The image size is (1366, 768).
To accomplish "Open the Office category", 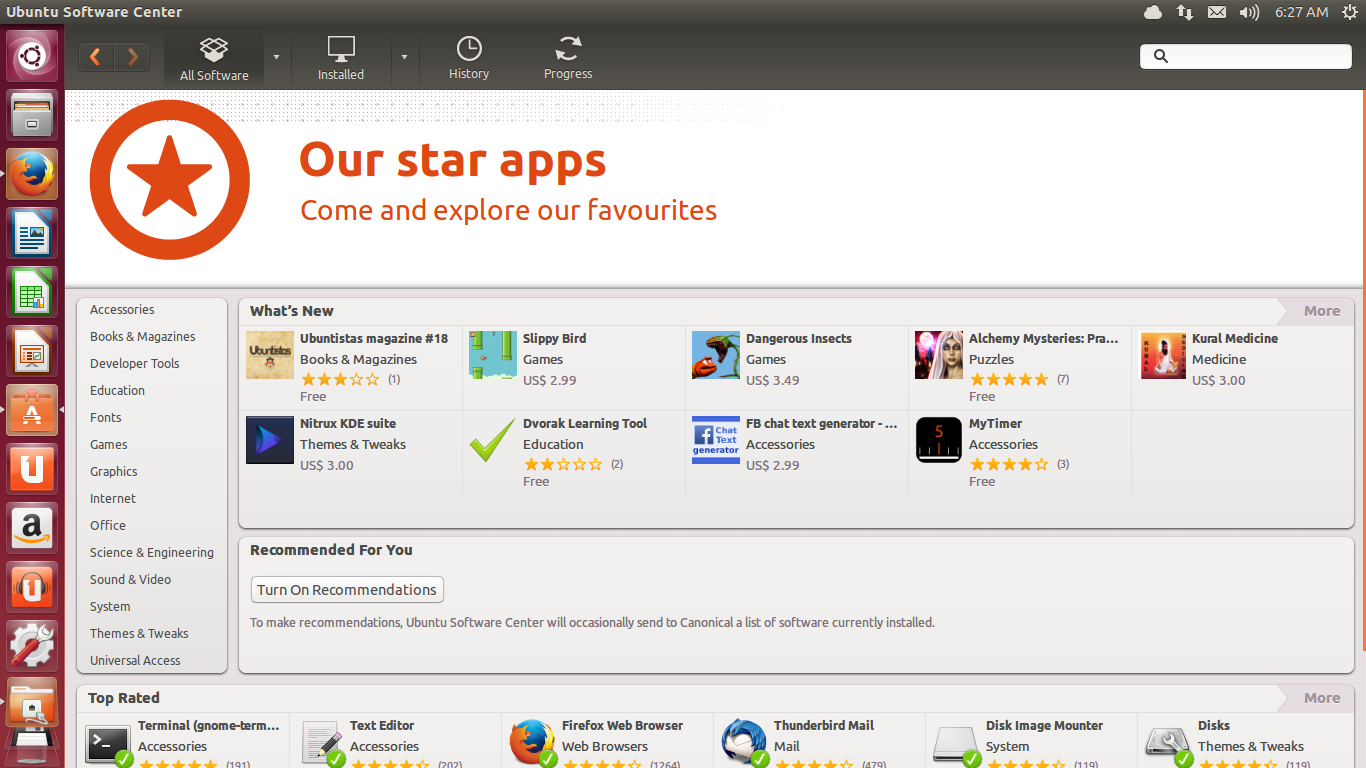I will click(x=108, y=526).
